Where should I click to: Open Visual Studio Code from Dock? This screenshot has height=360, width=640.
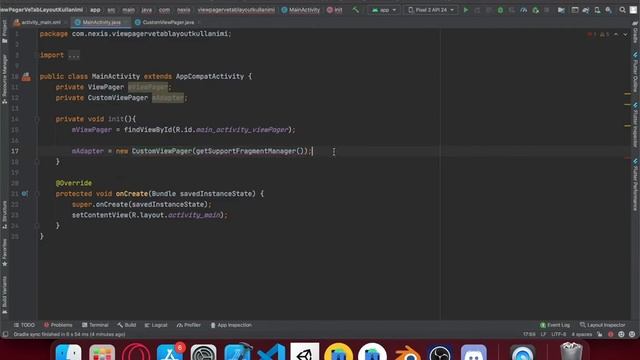coord(271,352)
